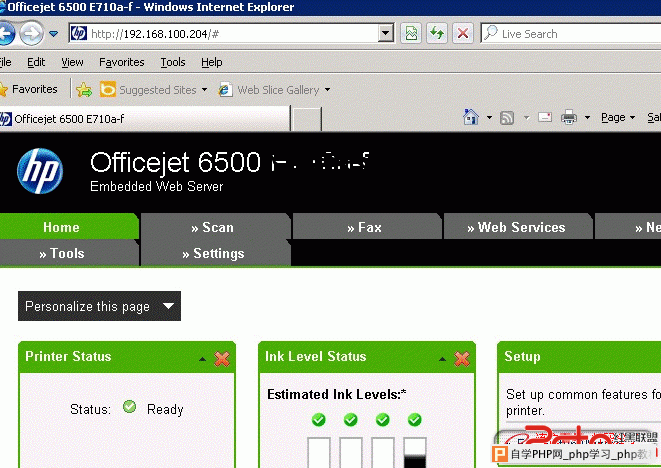Expand Personalize this page dropdown
Viewport: 661px width, 468px height.
pyautogui.click(x=99, y=306)
